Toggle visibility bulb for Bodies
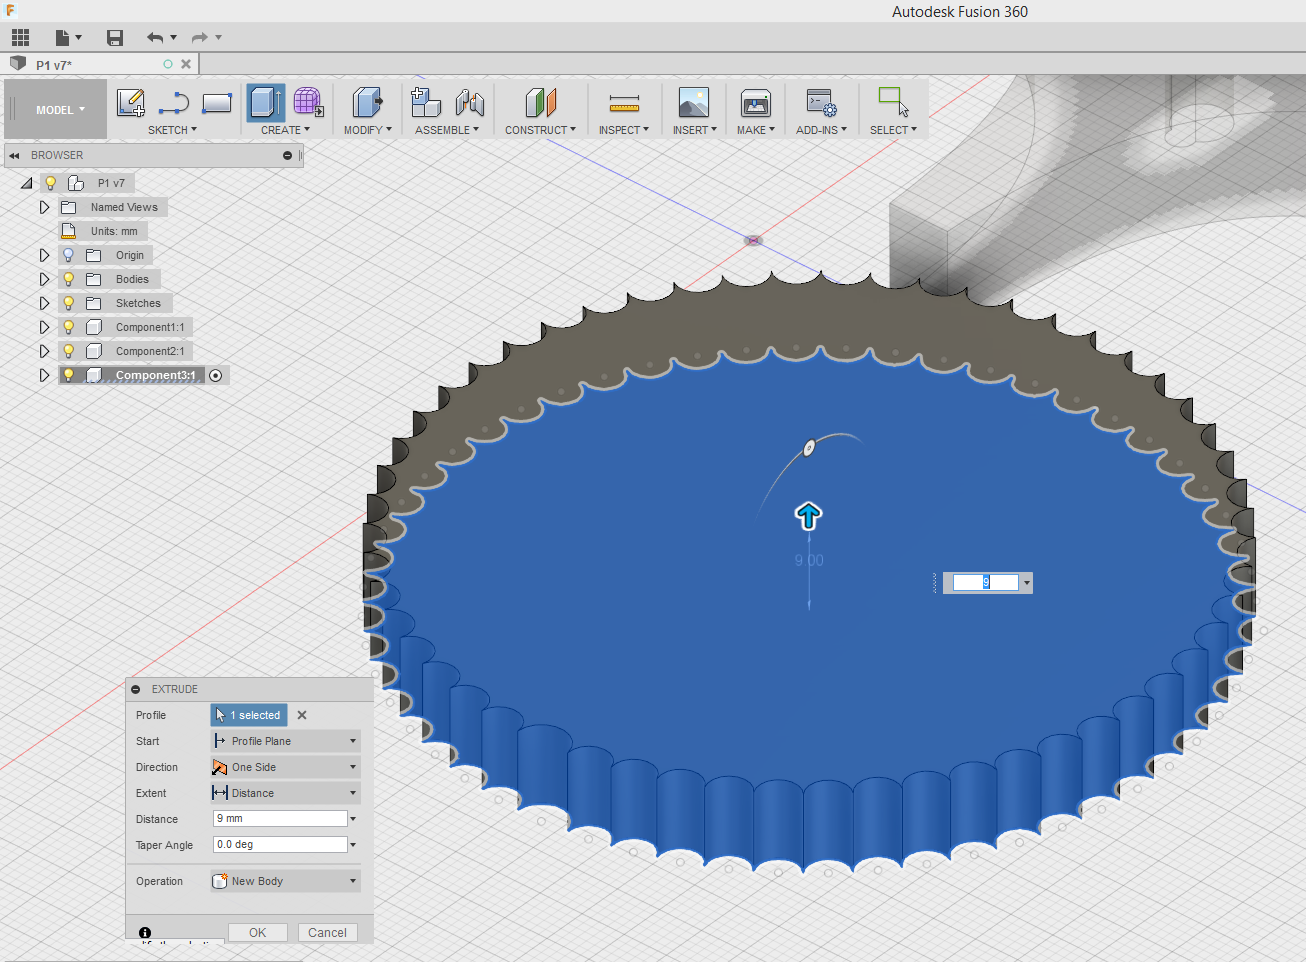This screenshot has width=1306, height=962. (68, 279)
